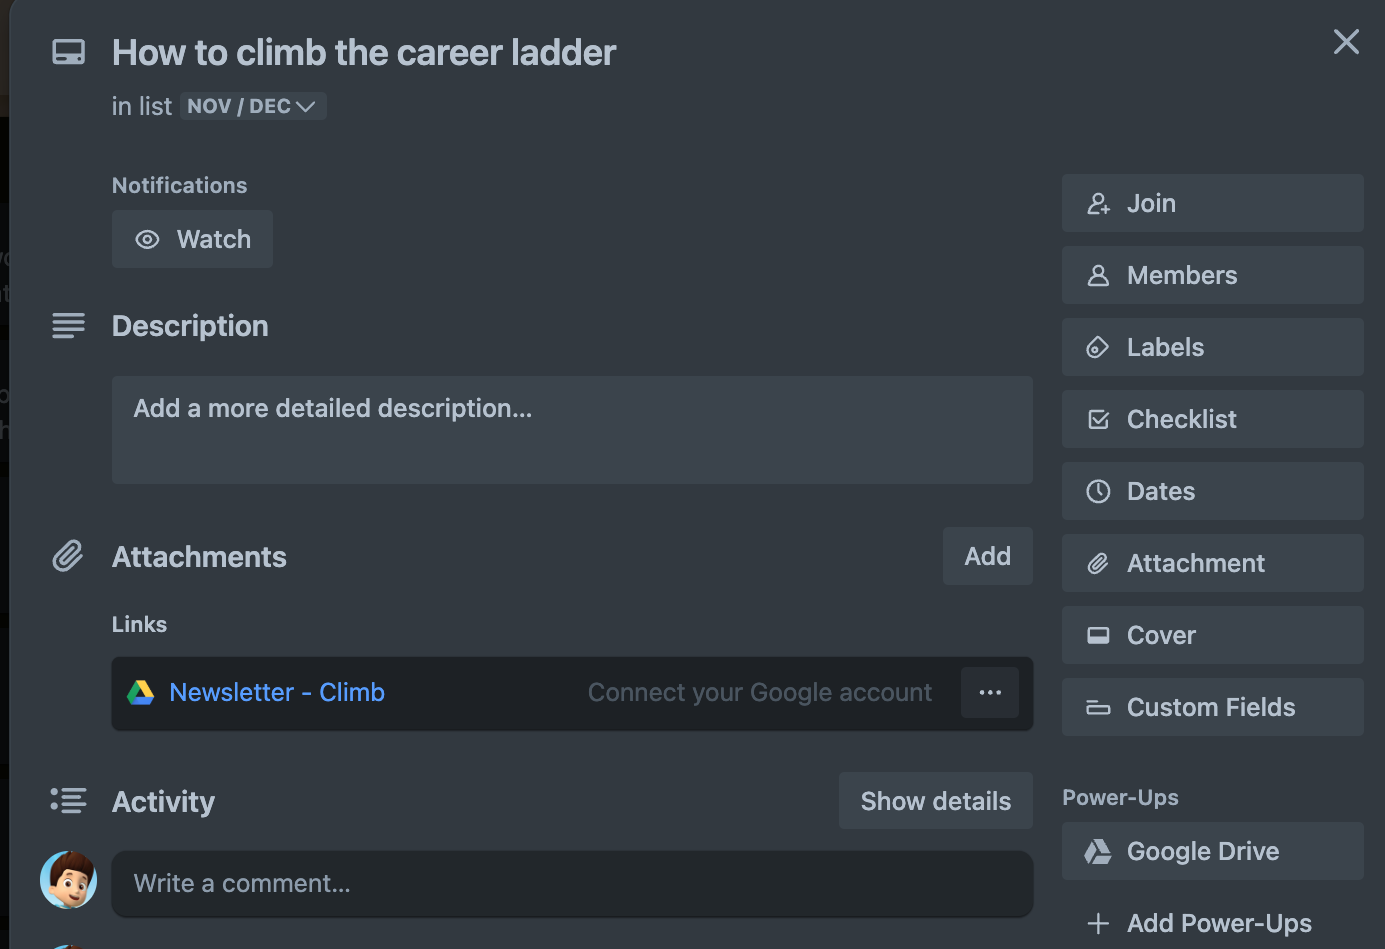The height and width of the screenshot is (949, 1385).
Task: Click the Attachments paperclip icon
Action: [68, 556]
